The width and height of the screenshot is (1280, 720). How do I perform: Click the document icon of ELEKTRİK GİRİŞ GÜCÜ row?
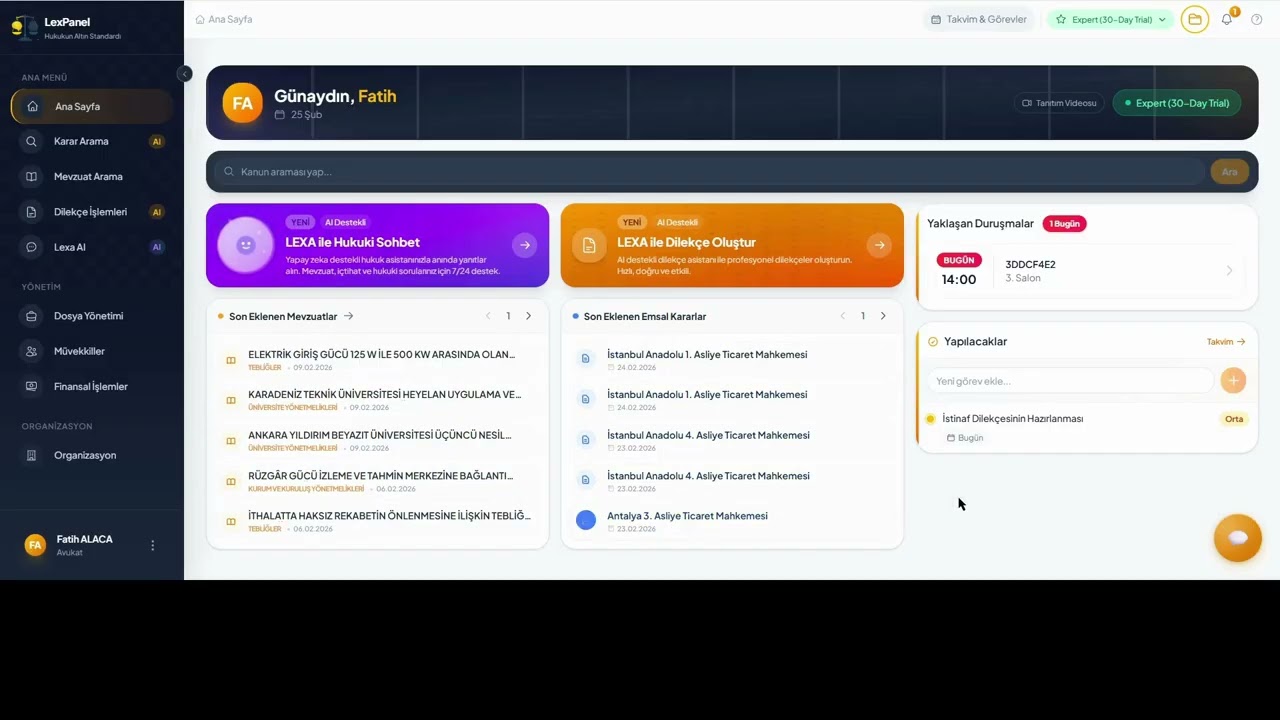coord(231,360)
